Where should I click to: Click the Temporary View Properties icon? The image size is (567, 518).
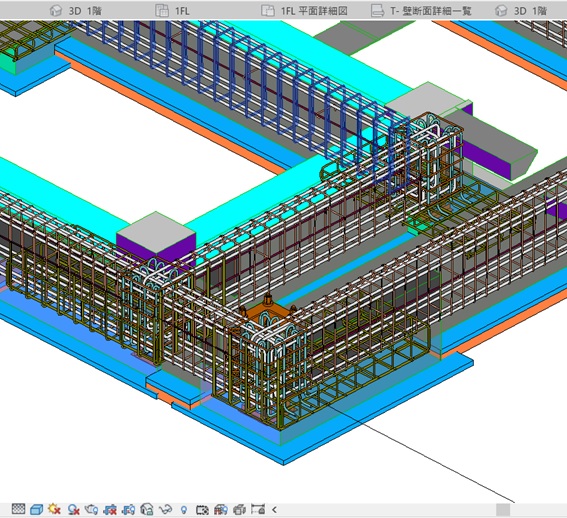[x=202, y=510]
